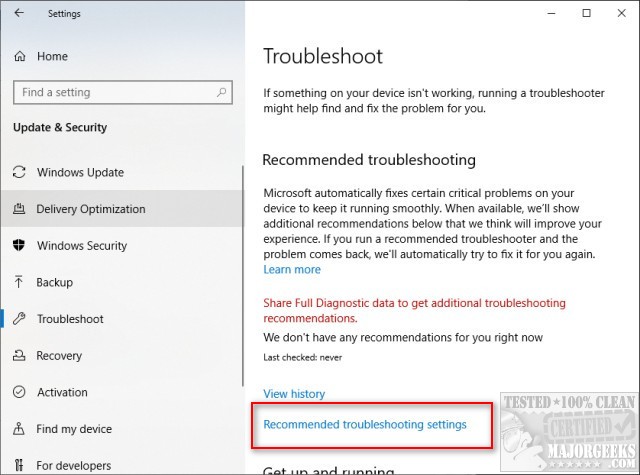The image size is (640, 475).
Task: Click the Find my device icon
Action: pyautogui.click(x=19, y=430)
